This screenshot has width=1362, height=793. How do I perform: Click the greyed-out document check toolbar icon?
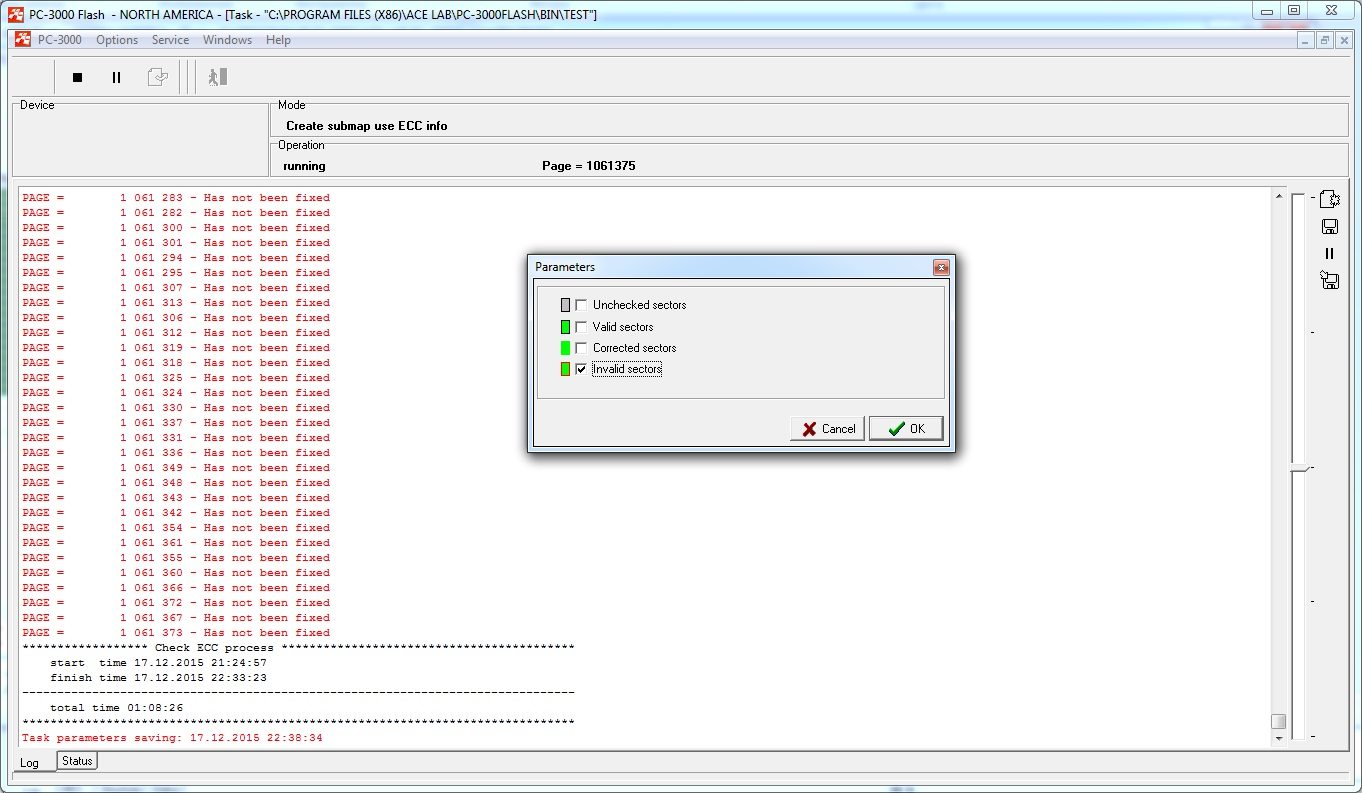(x=157, y=77)
